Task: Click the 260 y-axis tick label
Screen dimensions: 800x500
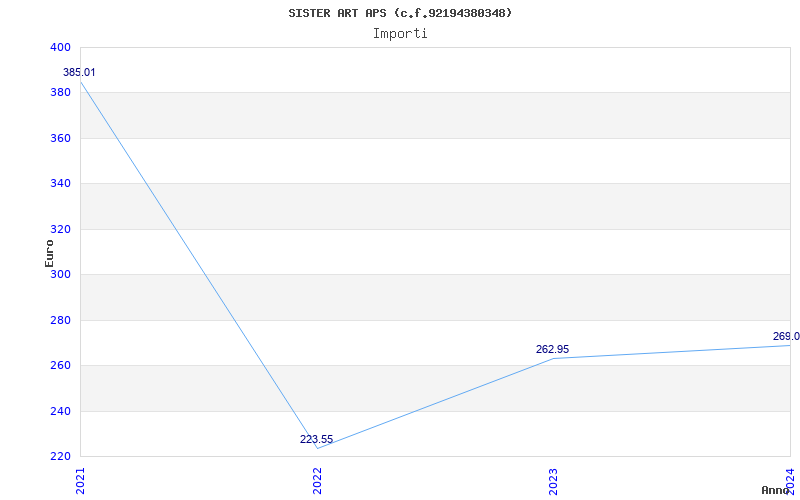Action: (60, 366)
